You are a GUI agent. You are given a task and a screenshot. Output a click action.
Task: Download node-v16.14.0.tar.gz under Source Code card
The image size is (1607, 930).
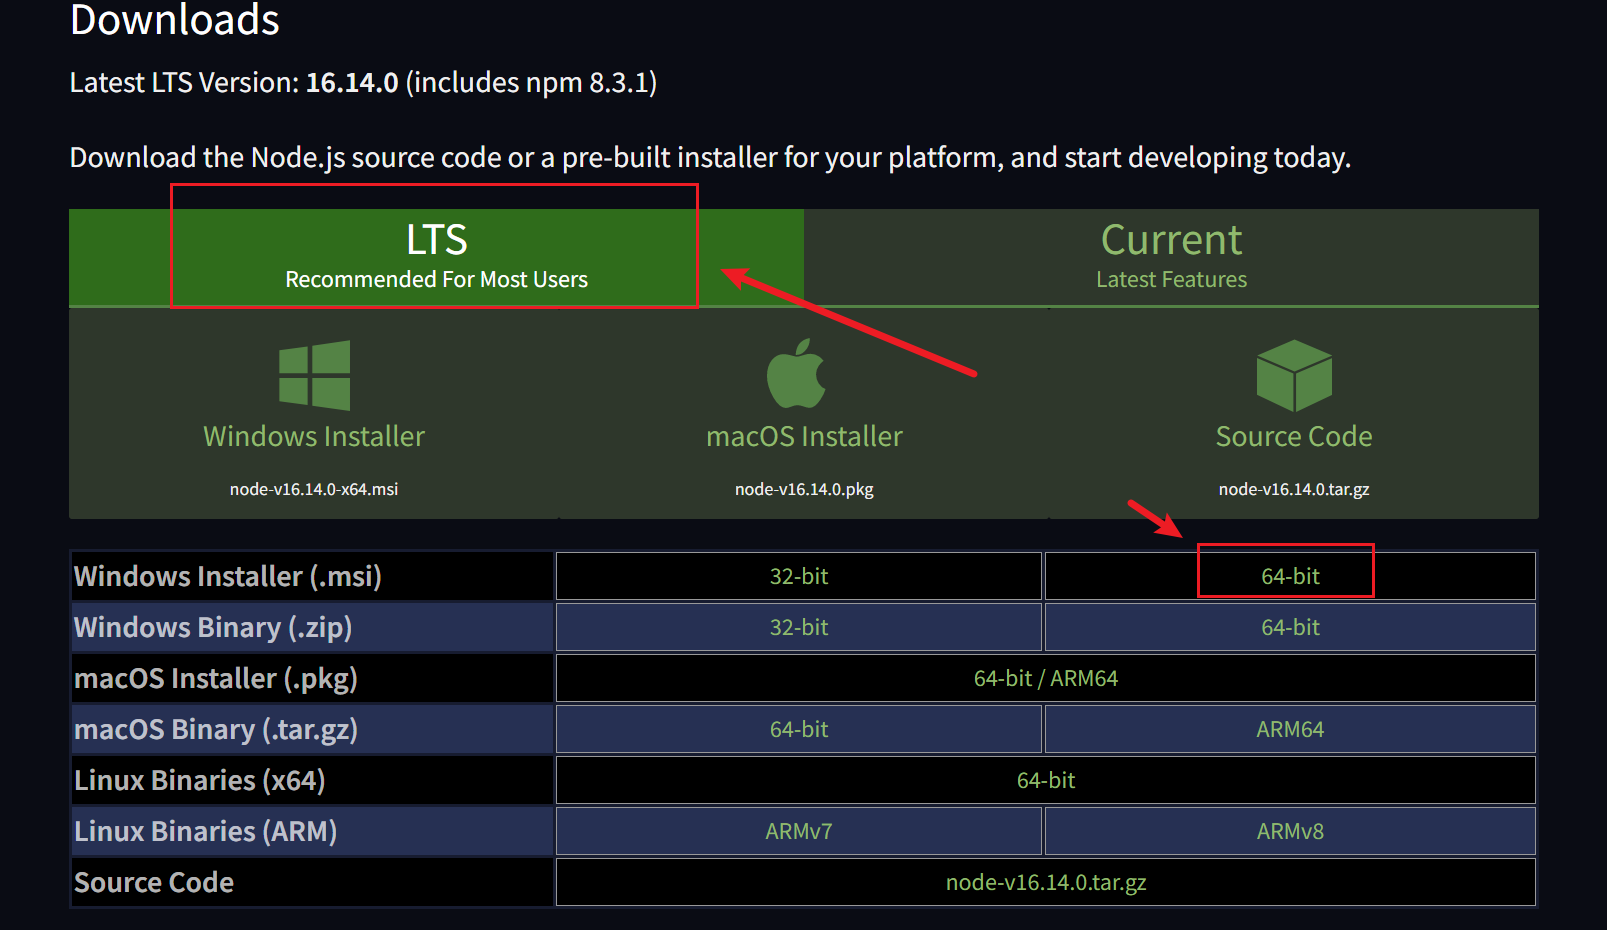point(1294,489)
